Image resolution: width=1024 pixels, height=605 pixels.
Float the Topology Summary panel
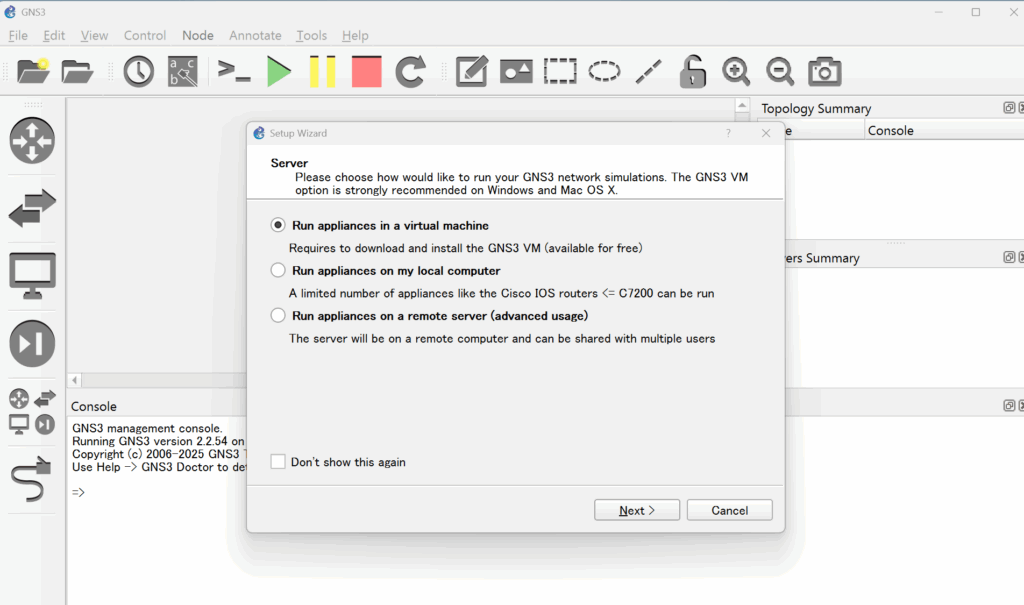tap(1008, 108)
